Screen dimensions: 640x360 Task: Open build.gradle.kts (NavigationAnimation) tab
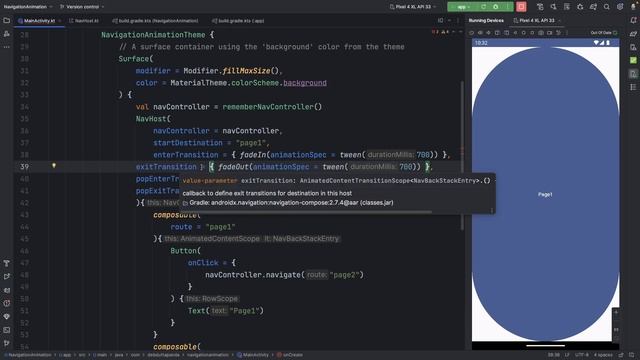click(x=155, y=20)
